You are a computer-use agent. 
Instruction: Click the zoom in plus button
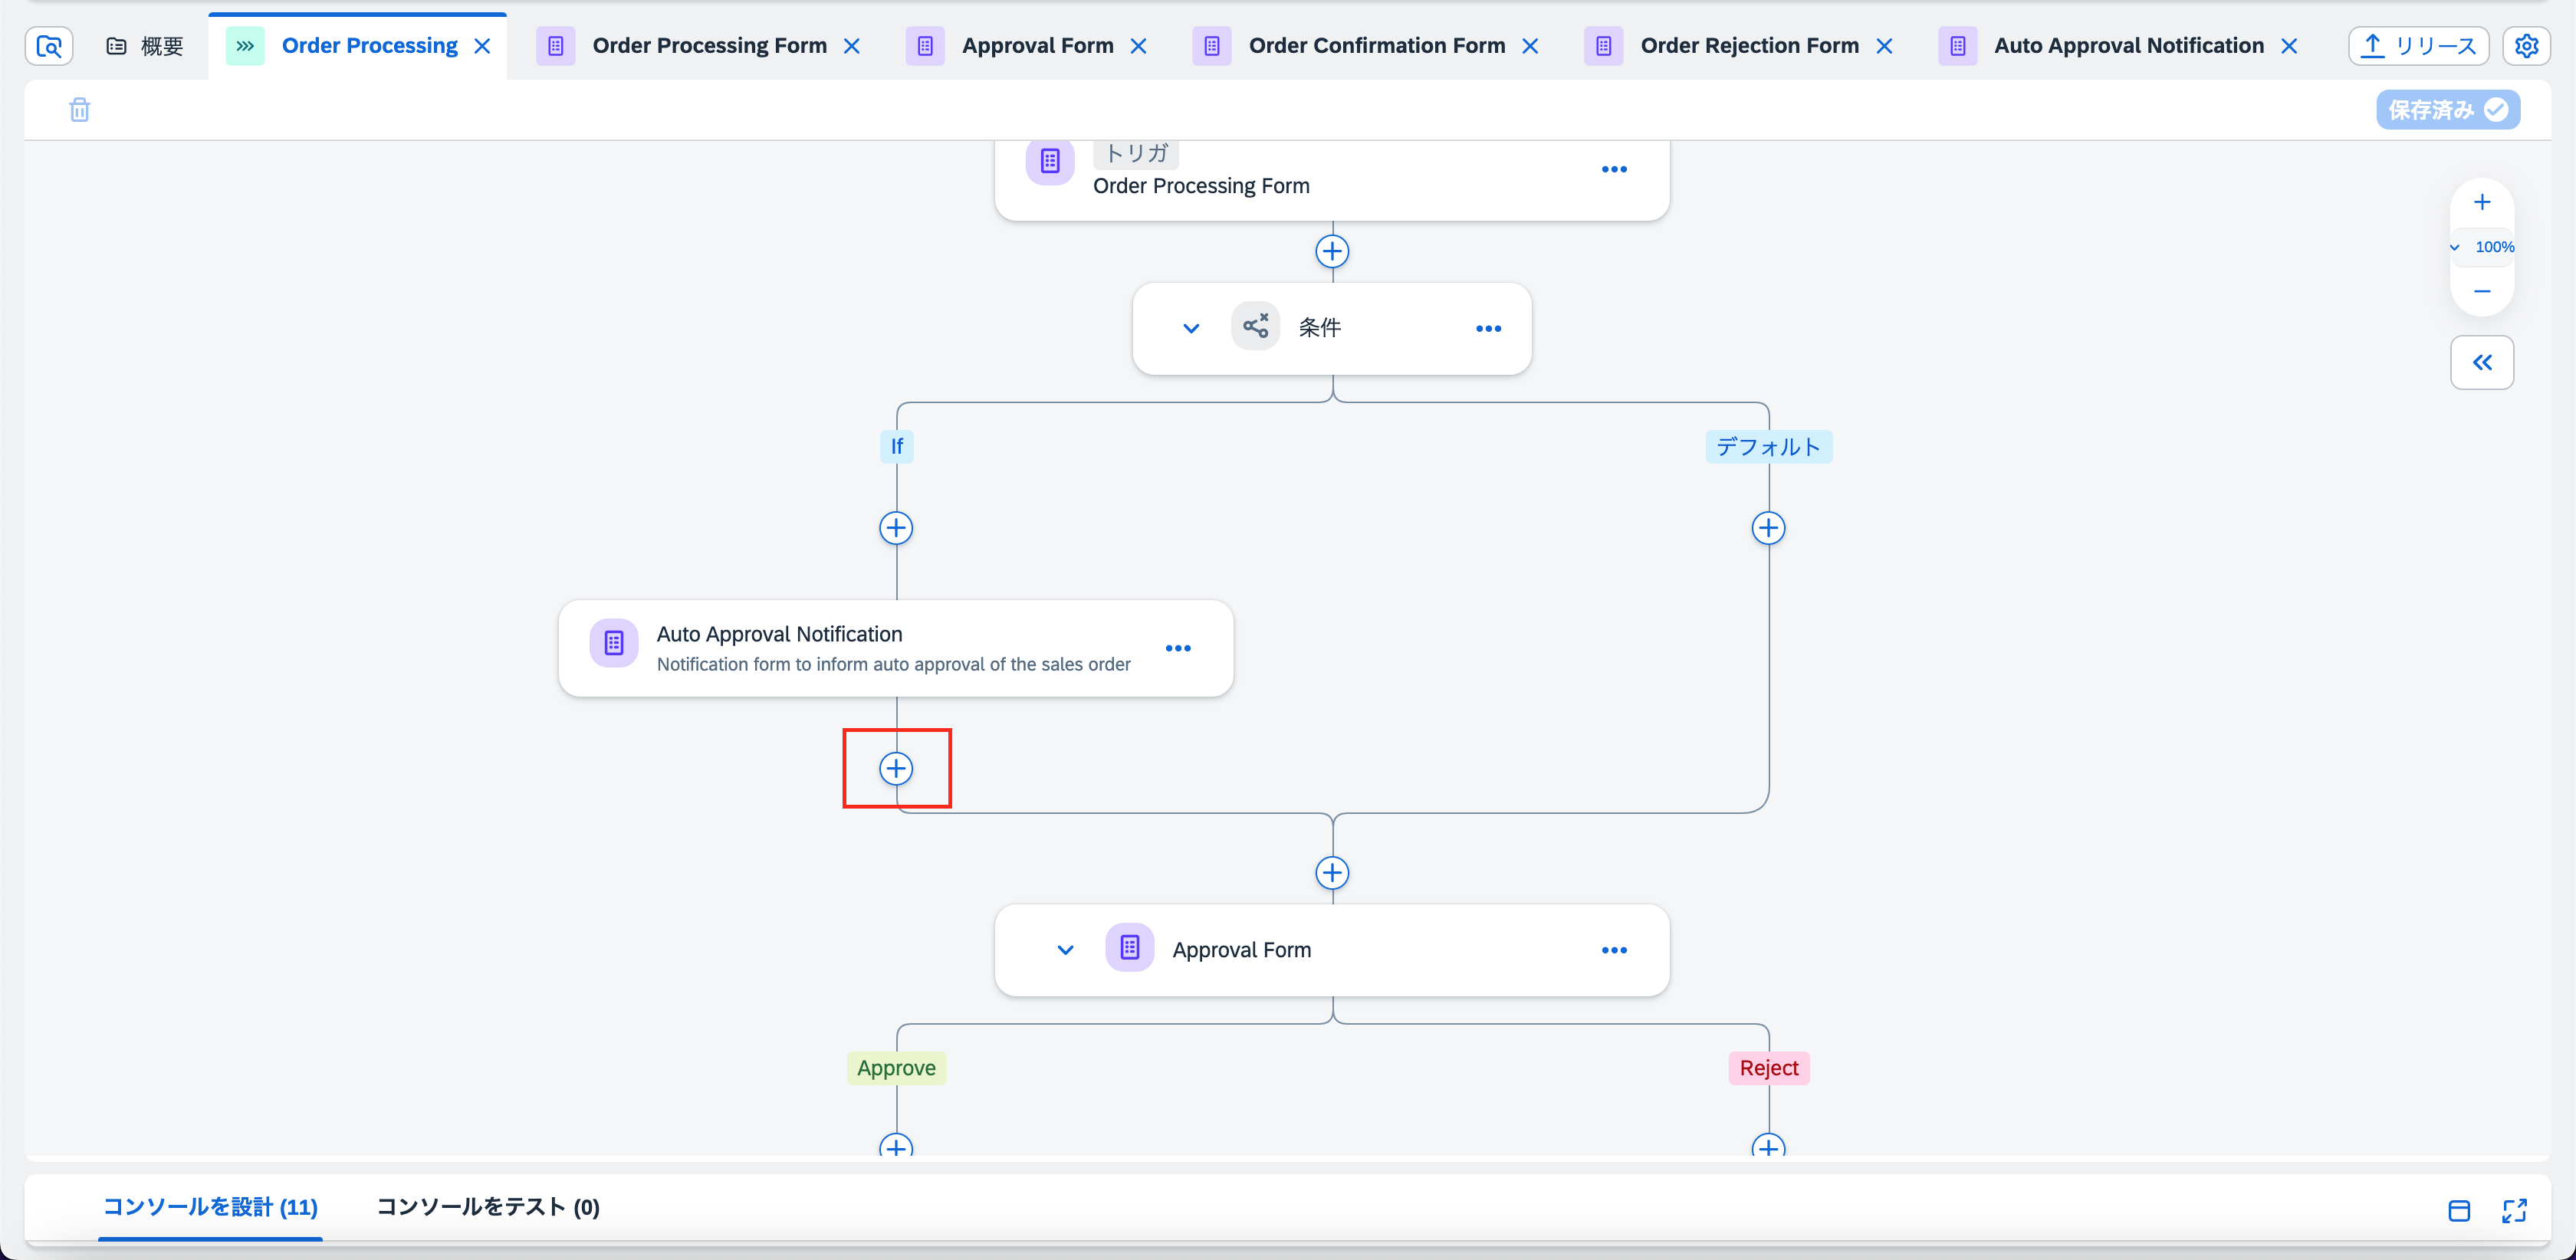click(2482, 203)
